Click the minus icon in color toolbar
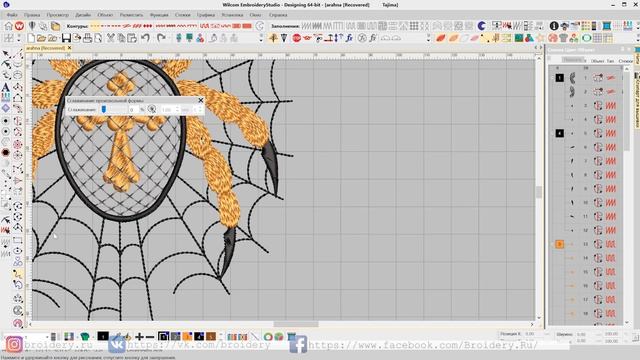The image size is (640, 360). pyautogui.click(x=150, y=337)
